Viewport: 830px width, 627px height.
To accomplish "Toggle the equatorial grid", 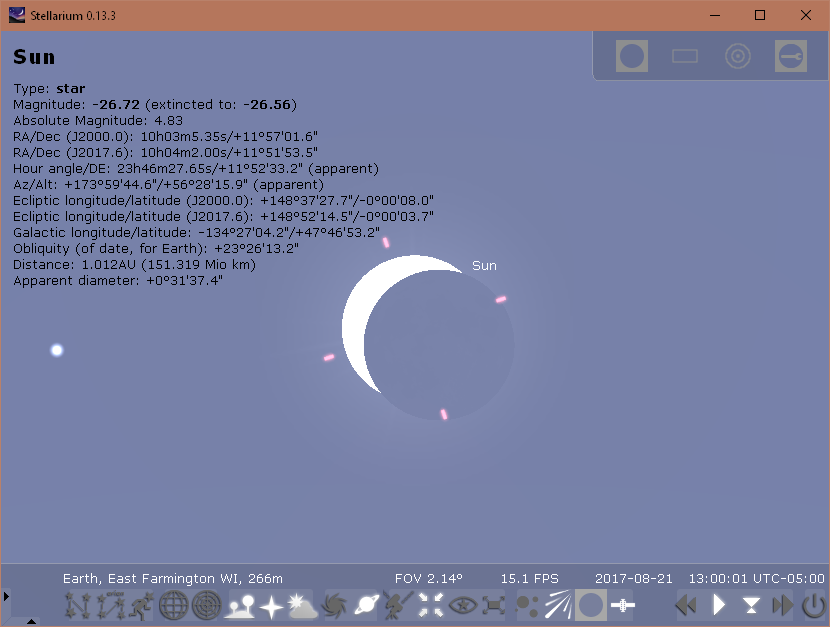I will coord(174,605).
